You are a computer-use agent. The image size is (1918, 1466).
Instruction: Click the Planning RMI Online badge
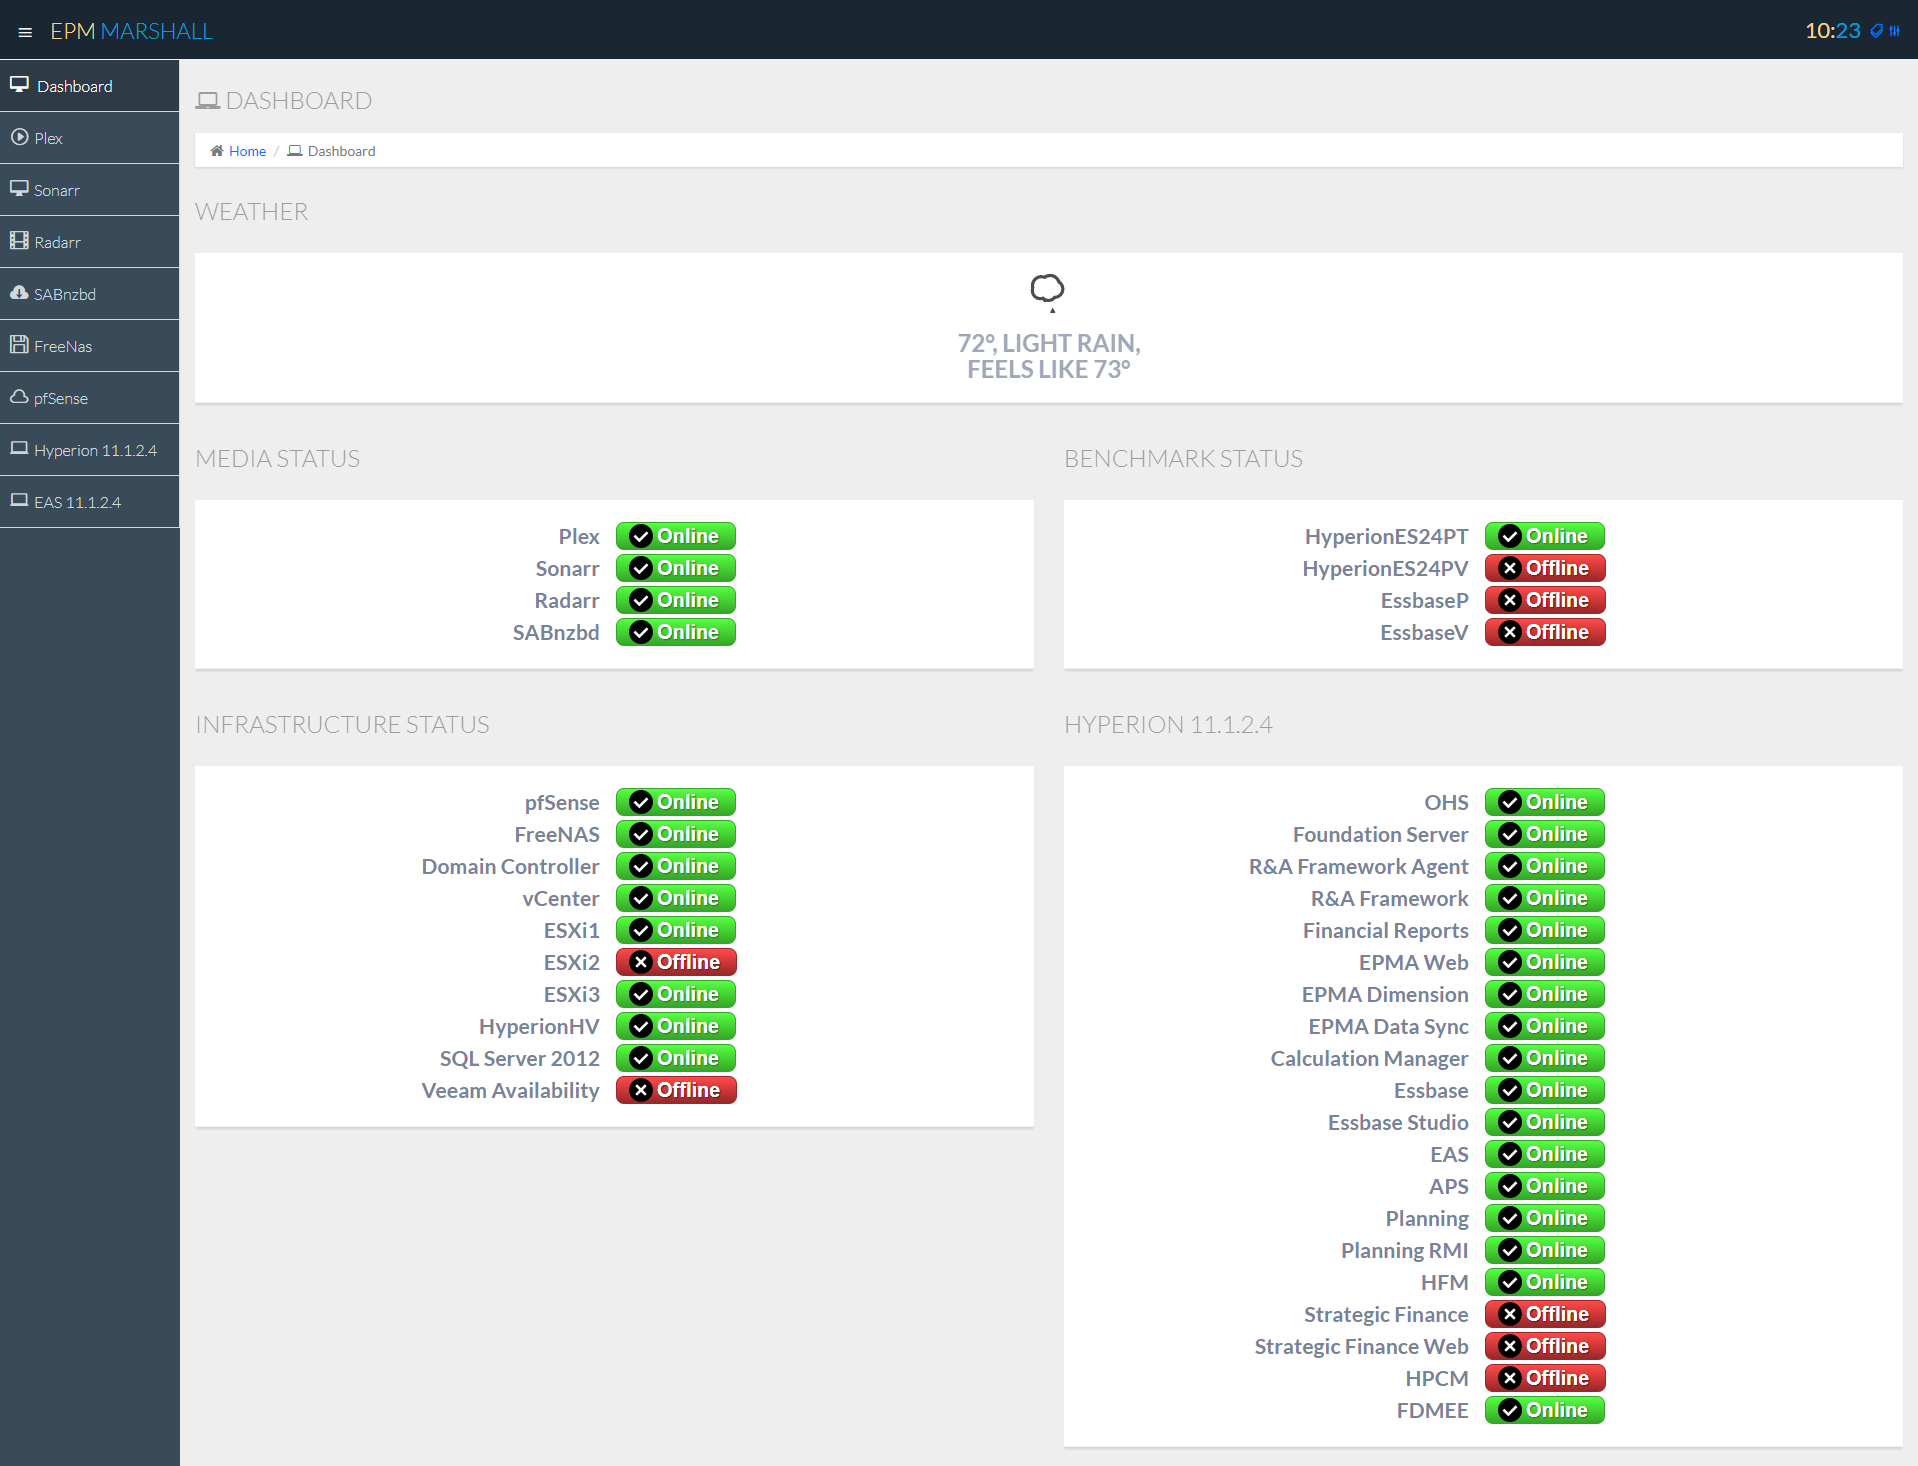pos(1545,1250)
